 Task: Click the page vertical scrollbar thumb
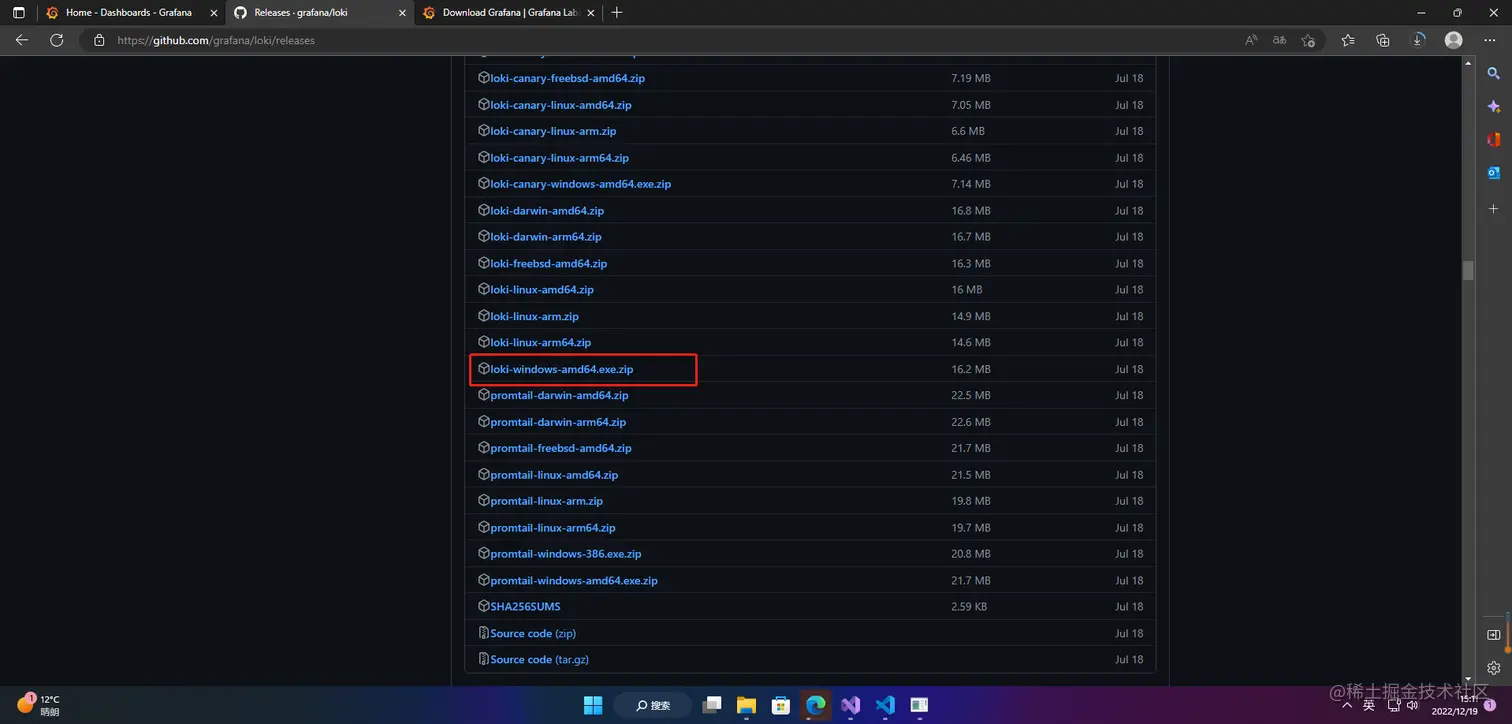coord(1468,271)
